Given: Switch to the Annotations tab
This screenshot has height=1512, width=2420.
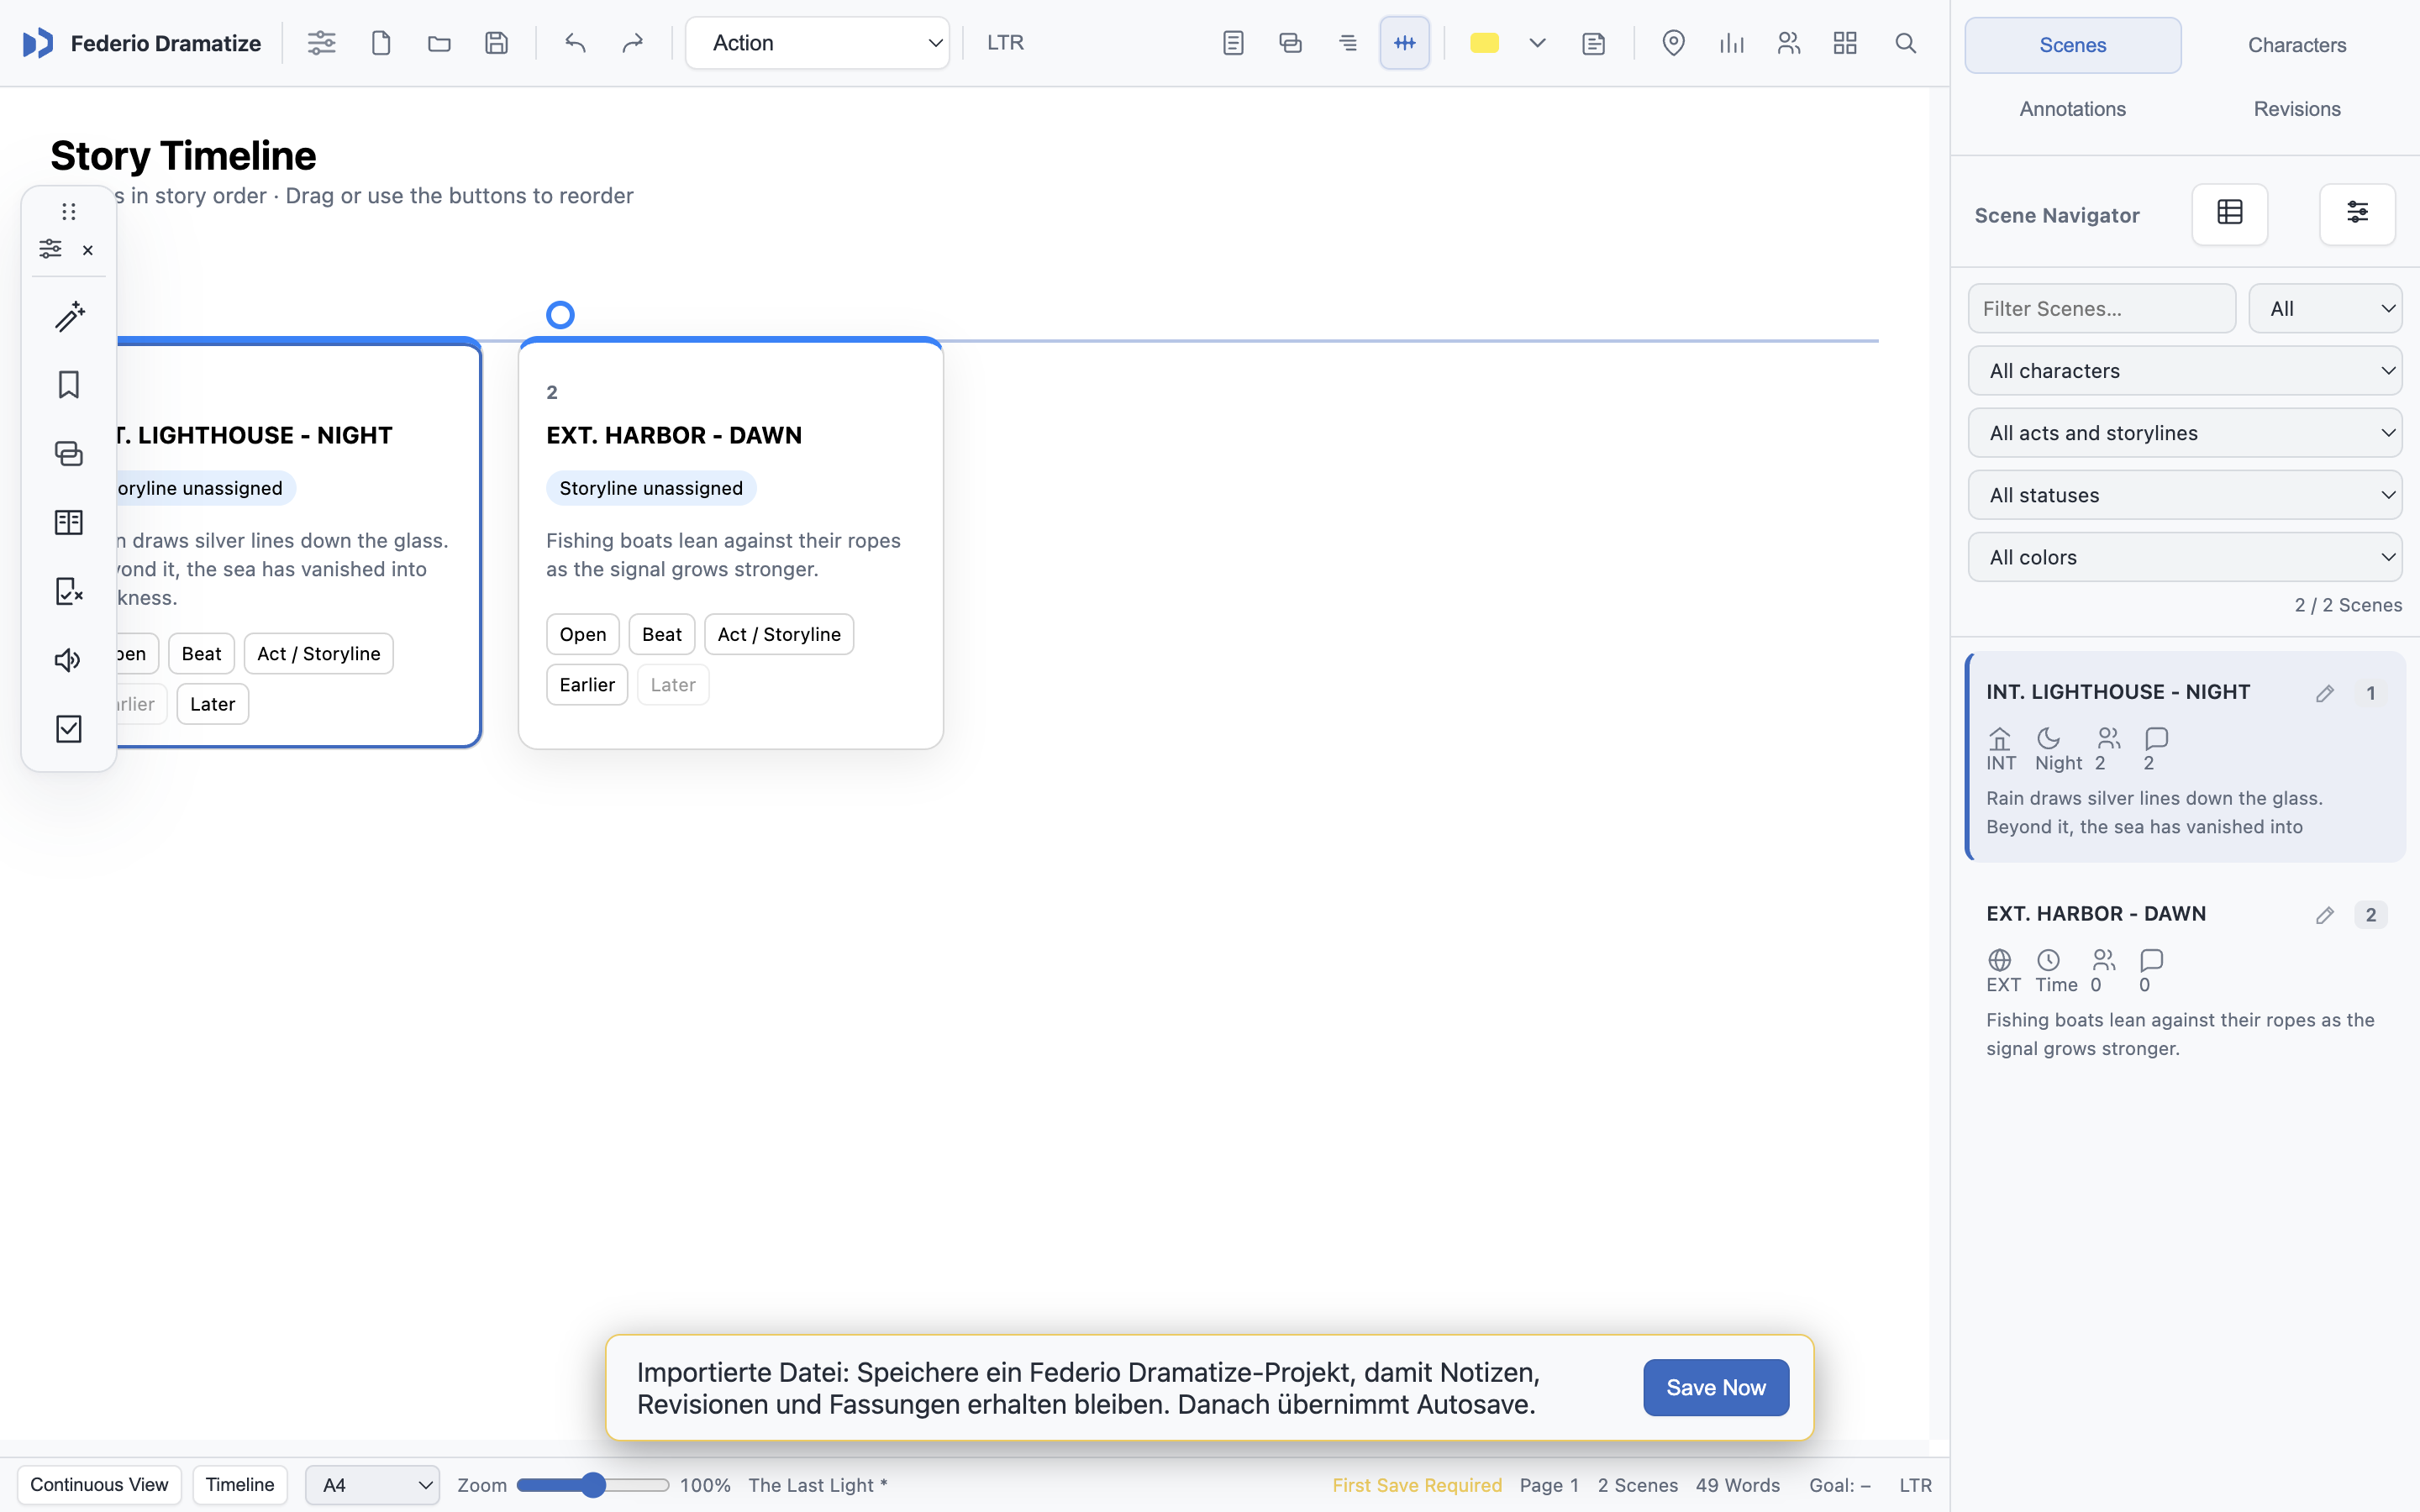Looking at the screenshot, I should click(x=2073, y=109).
